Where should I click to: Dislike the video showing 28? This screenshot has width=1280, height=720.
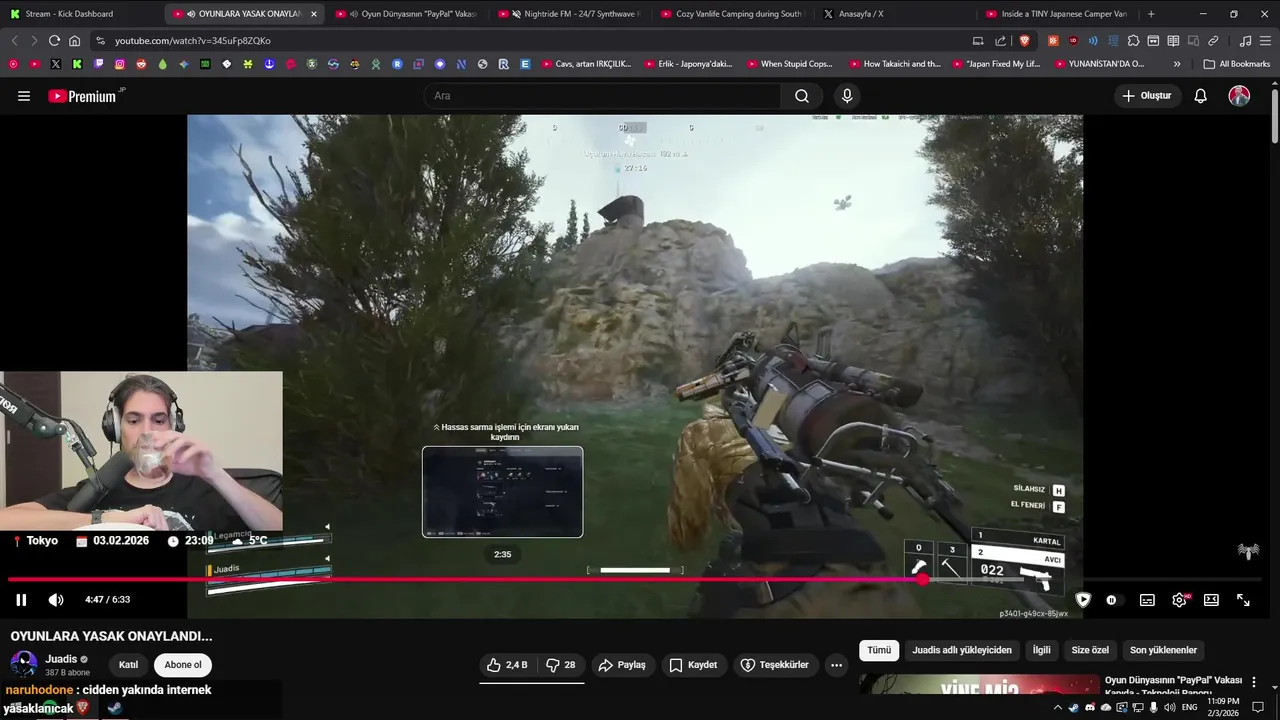tap(561, 665)
